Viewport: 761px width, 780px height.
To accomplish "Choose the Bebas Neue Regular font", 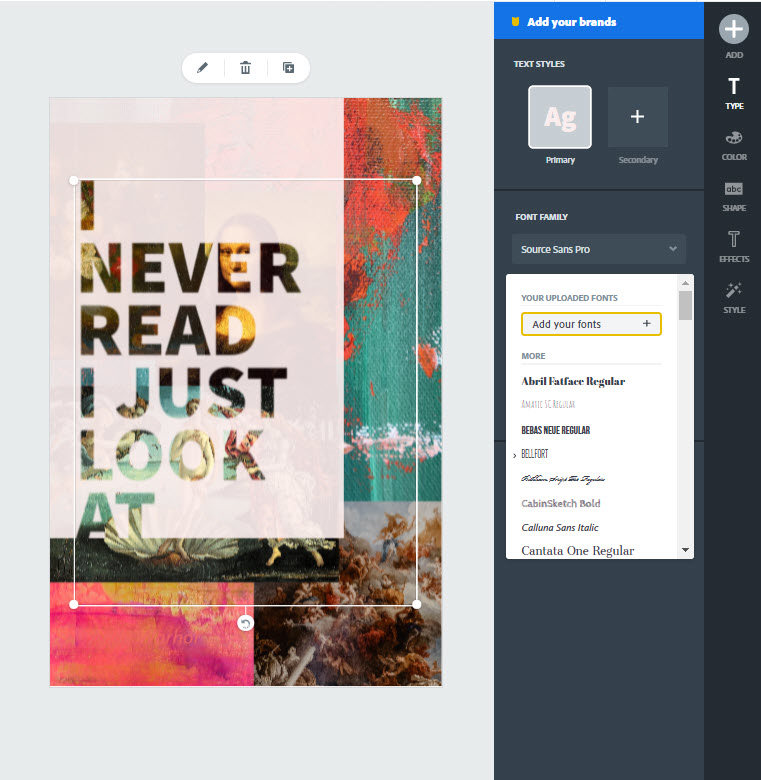I will click(556, 430).
